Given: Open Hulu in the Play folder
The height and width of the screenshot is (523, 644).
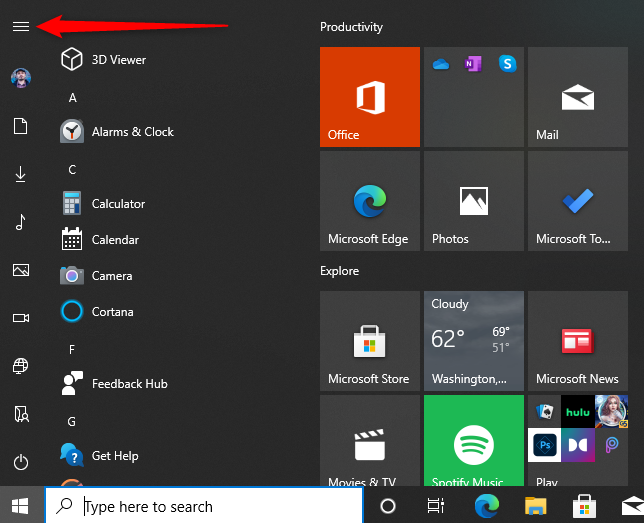Looking at the screenshot, I should tap(578, 411).
